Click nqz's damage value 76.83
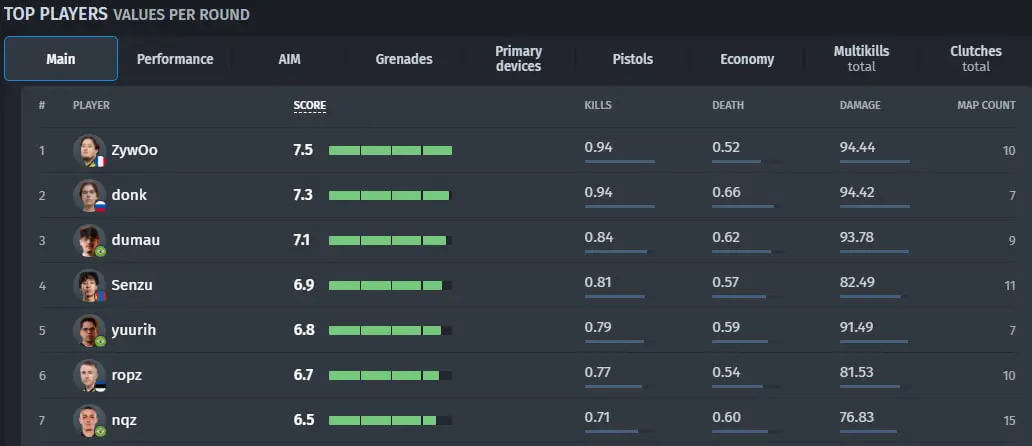 [x=857, y=417]
